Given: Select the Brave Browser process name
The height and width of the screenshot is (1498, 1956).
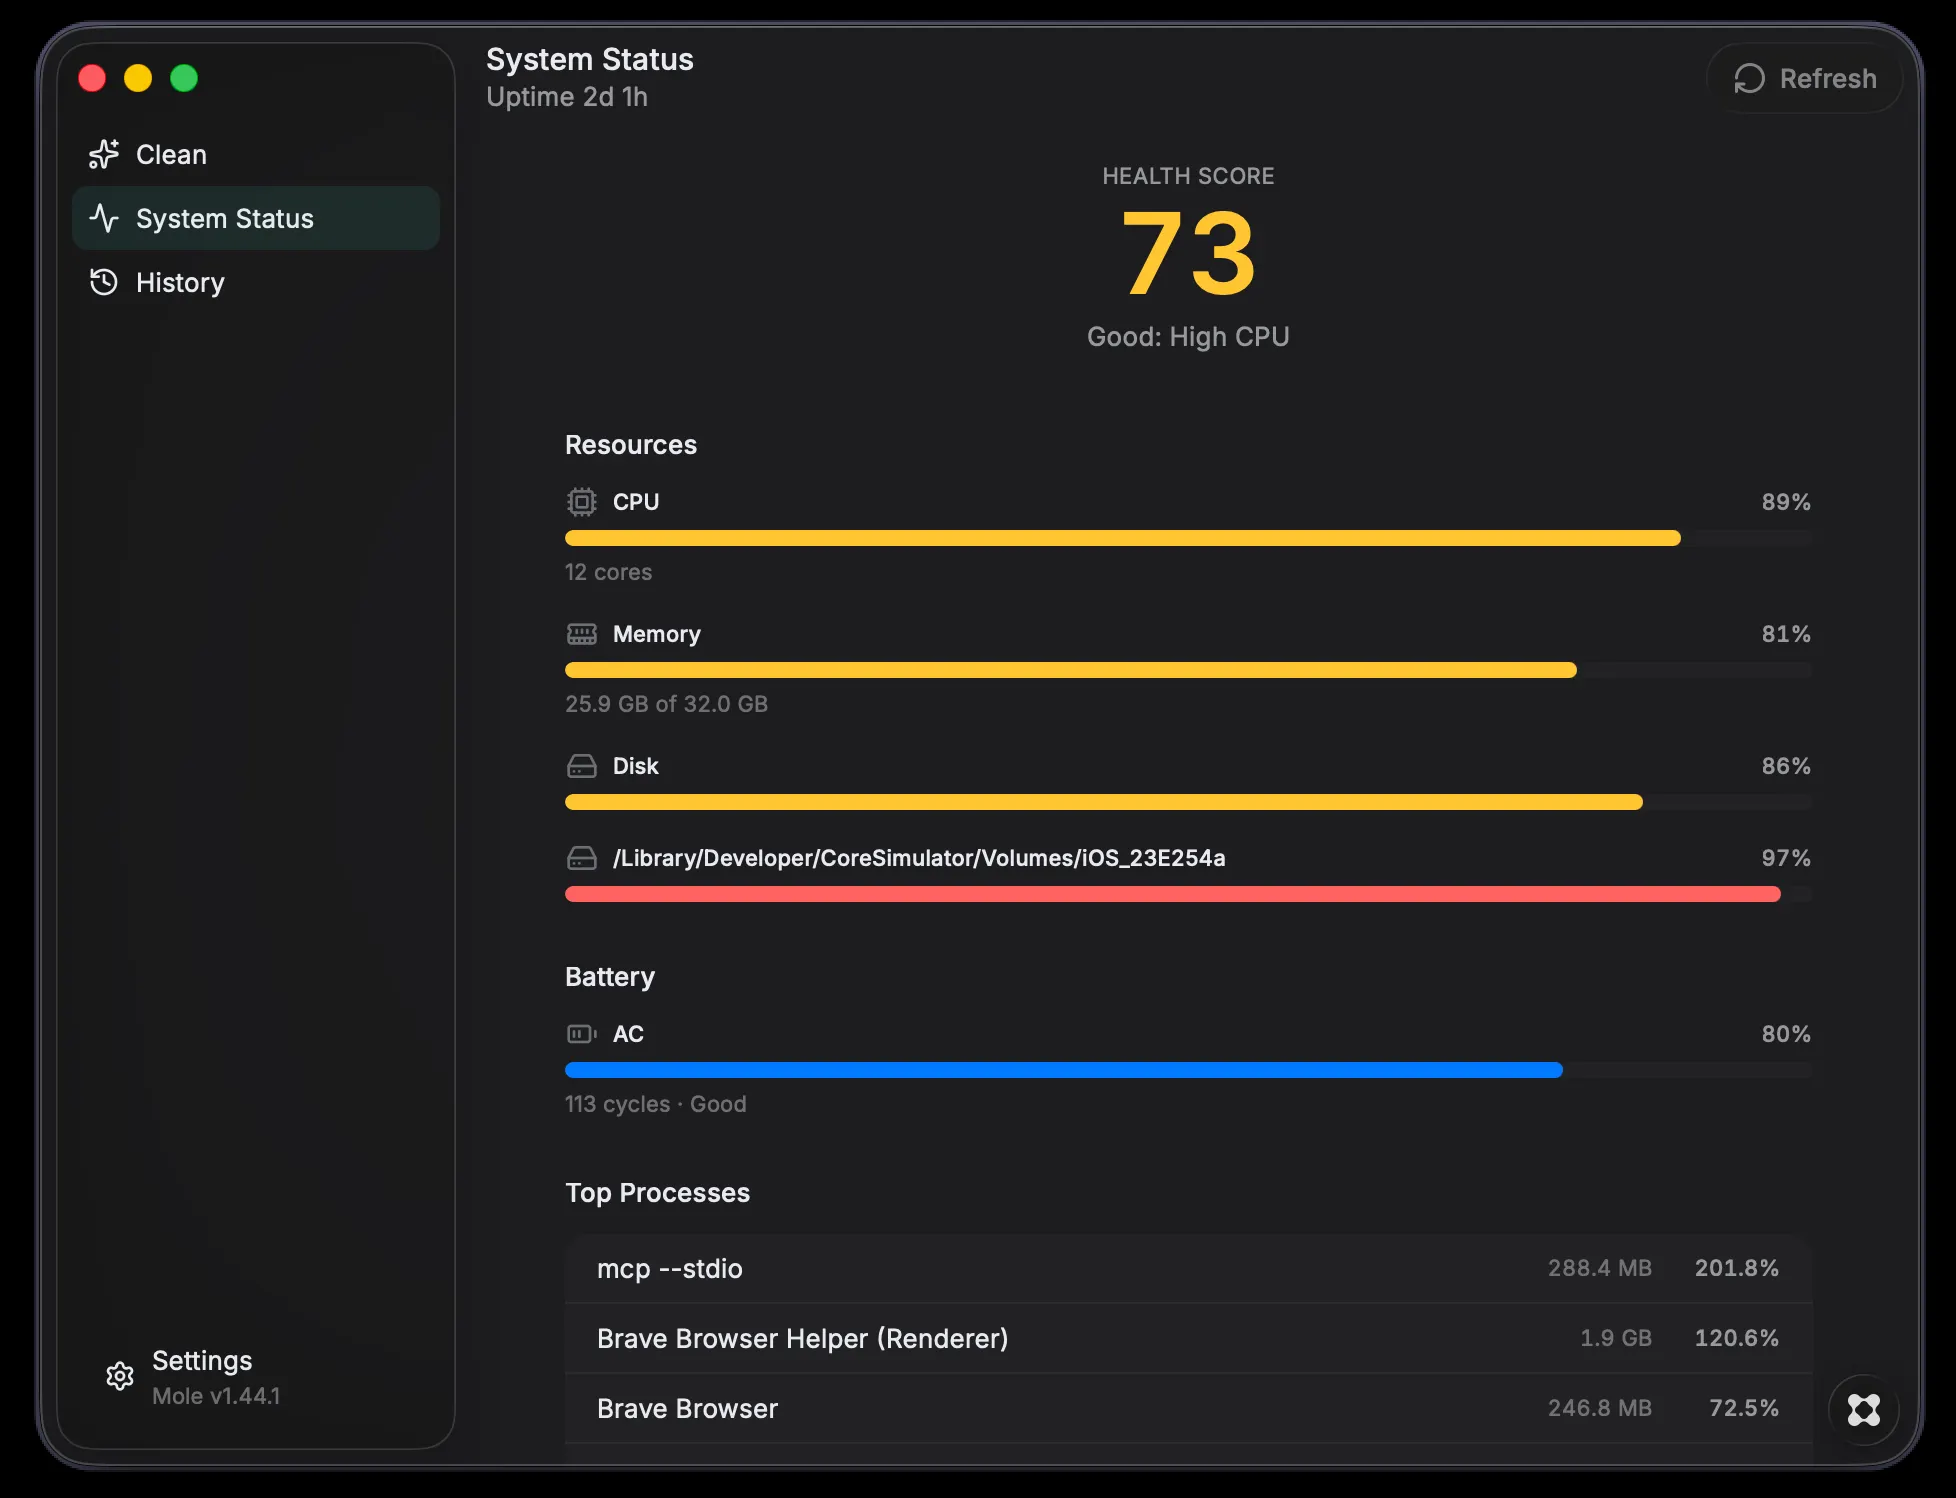Looking at the screenshot, I should [x=687, y=1408].
